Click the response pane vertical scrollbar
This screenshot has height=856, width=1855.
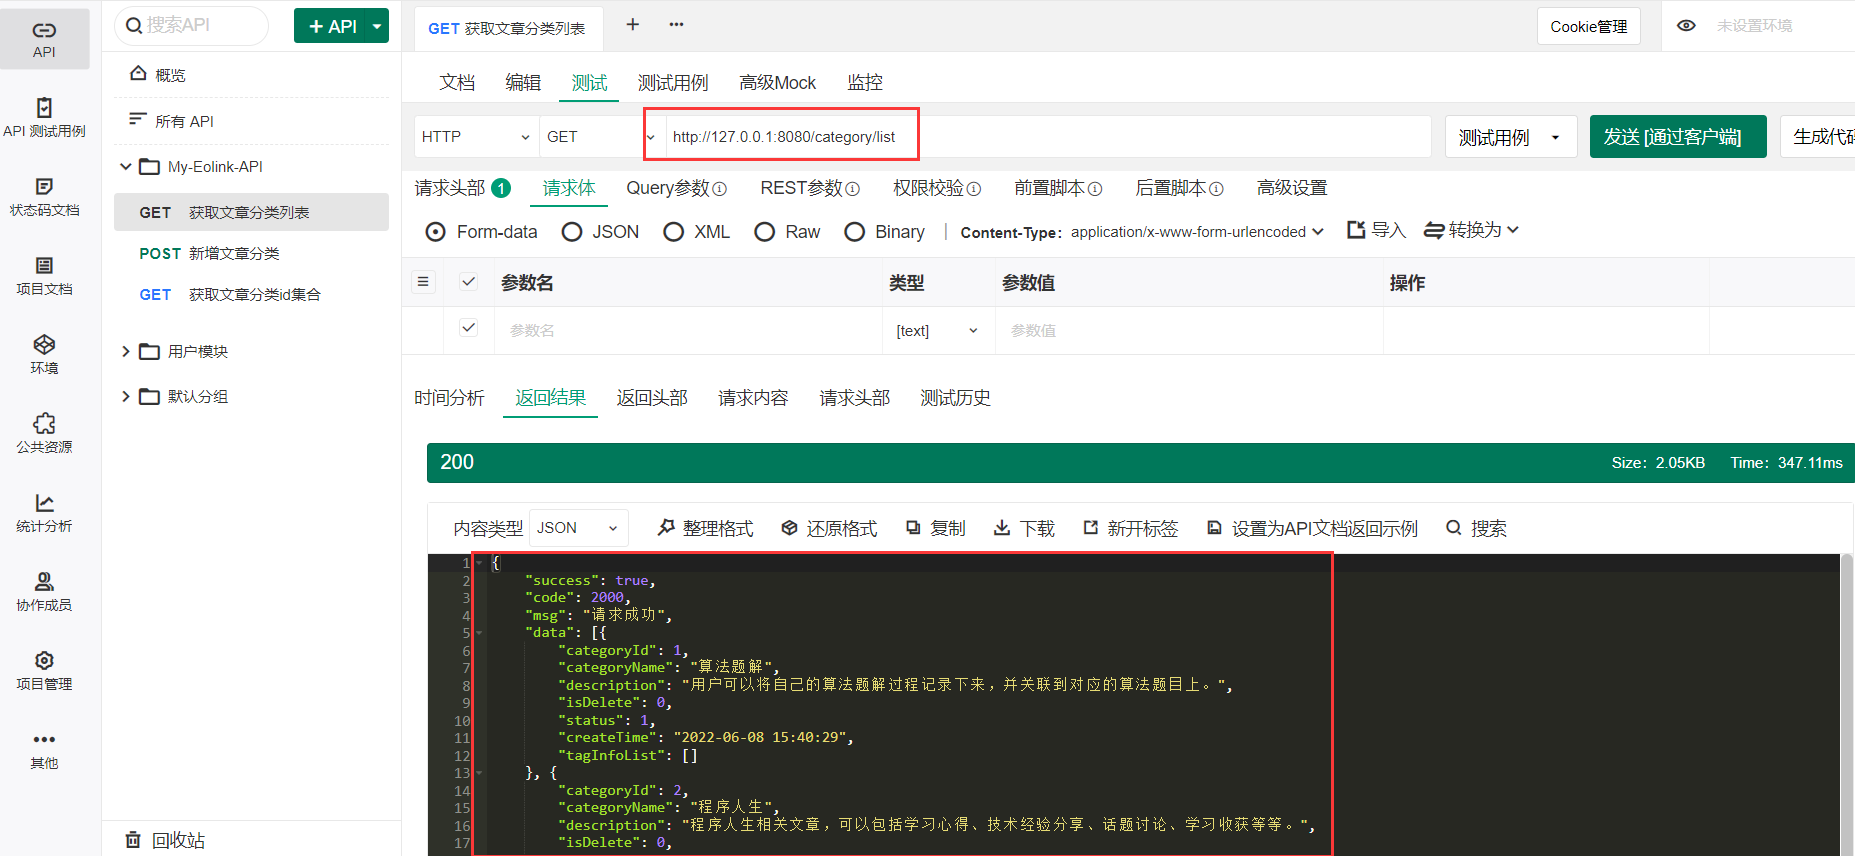[1847, 704]
